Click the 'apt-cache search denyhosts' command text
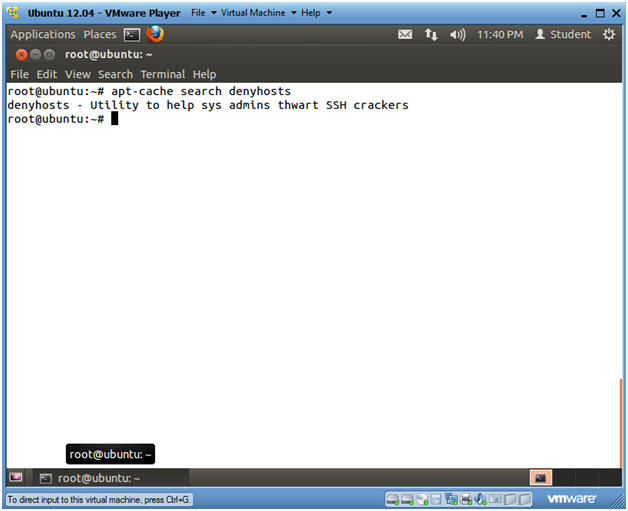The image size is (628, 511). click(201, 91)
